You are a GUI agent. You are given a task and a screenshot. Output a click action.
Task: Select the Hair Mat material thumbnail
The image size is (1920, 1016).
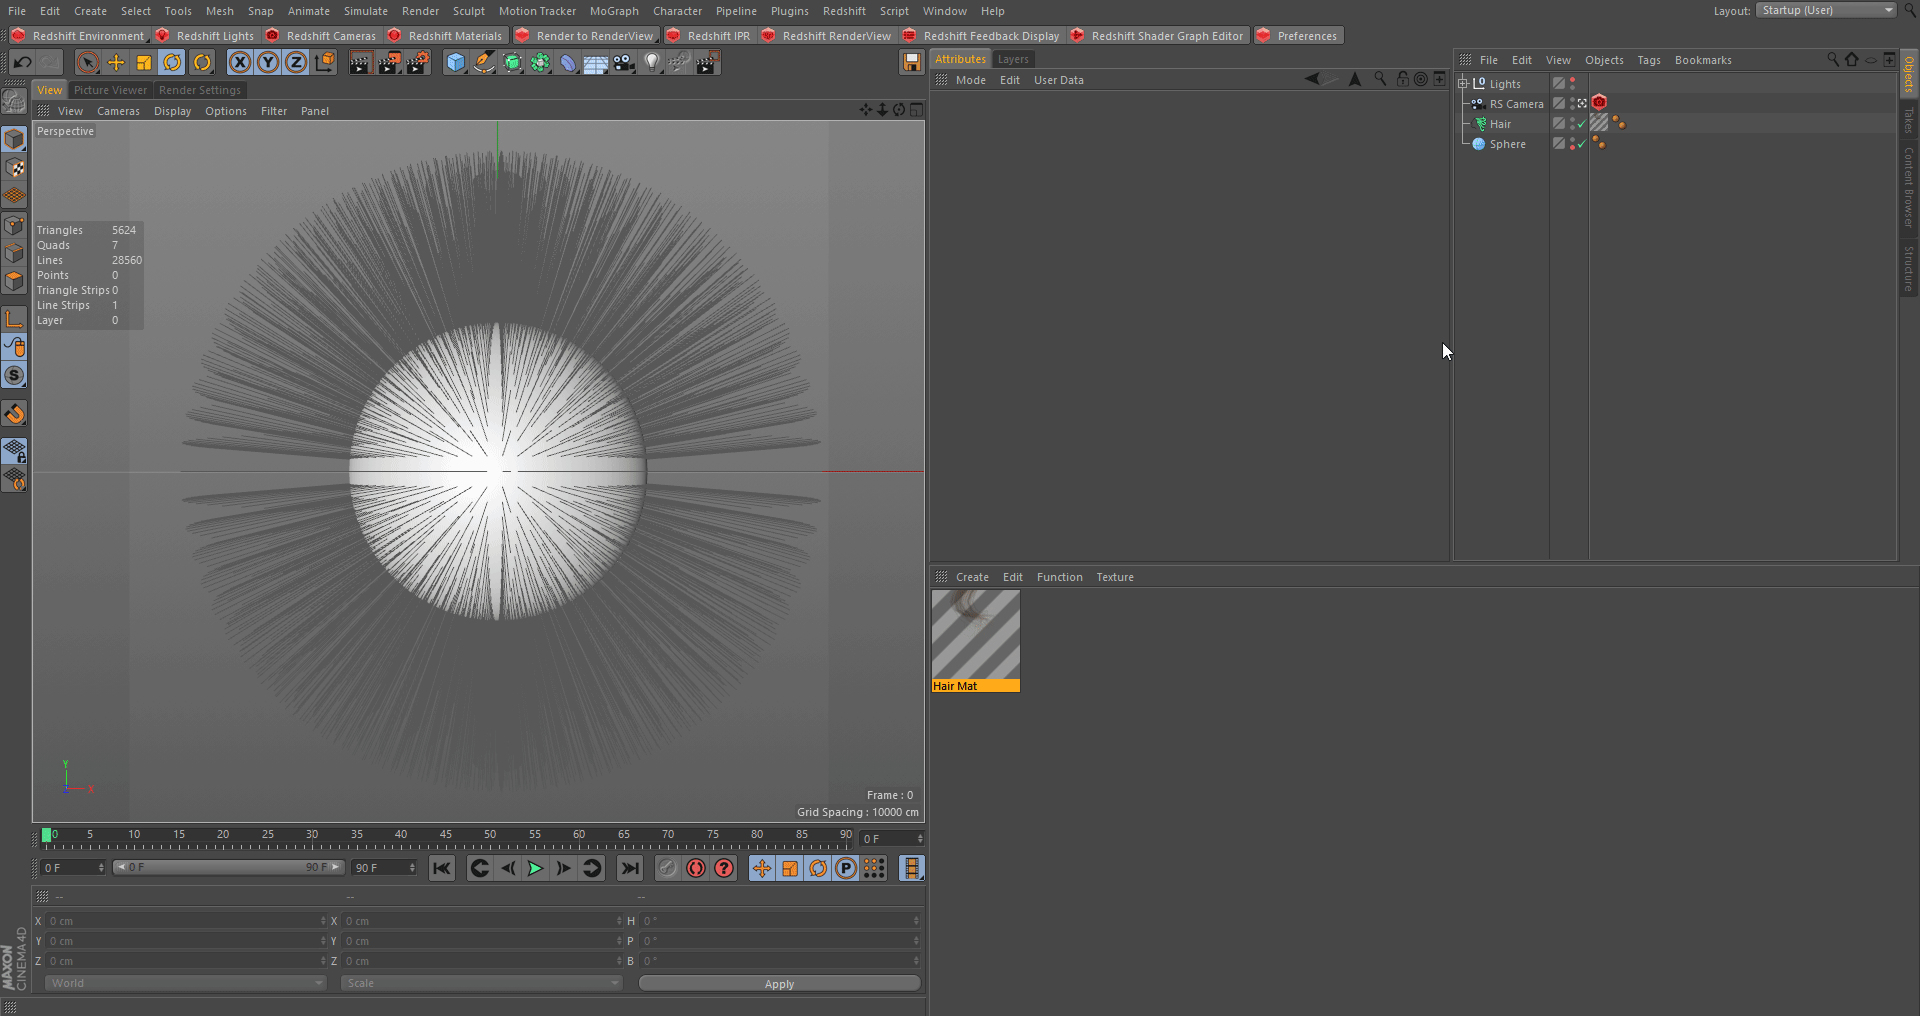[x=976, y=635]
